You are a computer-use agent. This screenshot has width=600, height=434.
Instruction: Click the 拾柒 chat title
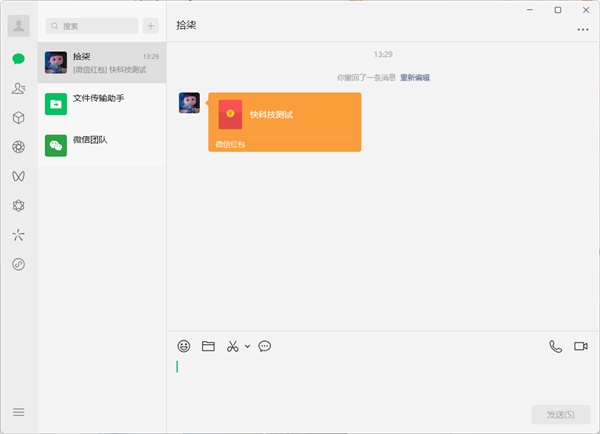(x=186, y=25)
